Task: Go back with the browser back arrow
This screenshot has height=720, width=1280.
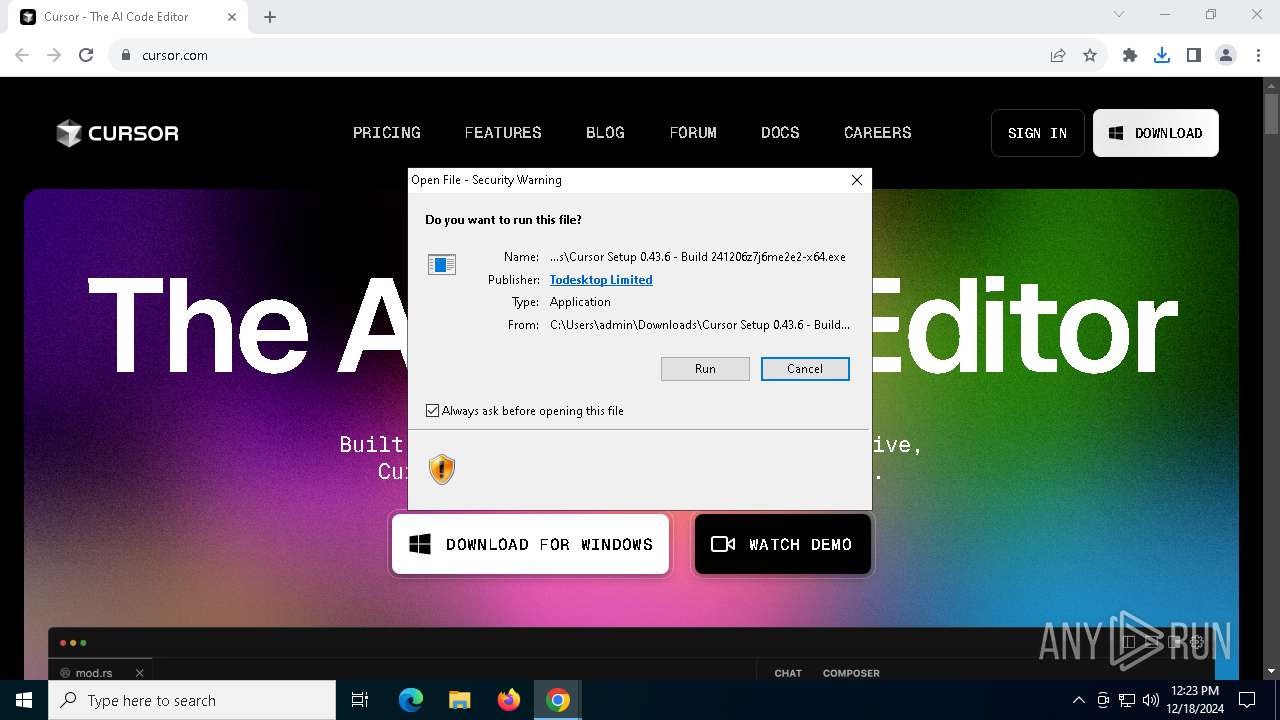Action: [22, 56]
